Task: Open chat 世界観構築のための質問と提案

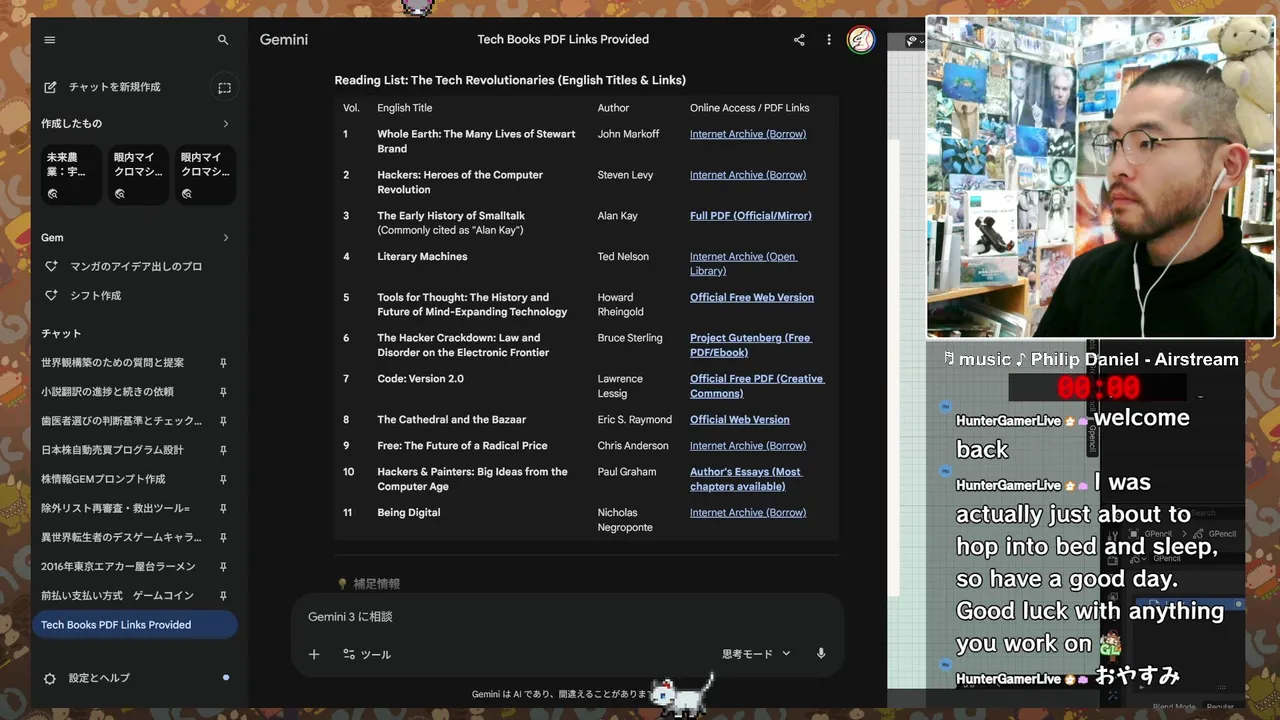Action: pos(112,363)
